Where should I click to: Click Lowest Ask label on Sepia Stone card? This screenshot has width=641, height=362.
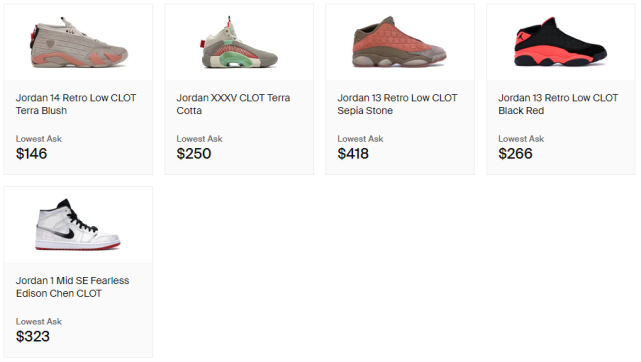(361, 139)
